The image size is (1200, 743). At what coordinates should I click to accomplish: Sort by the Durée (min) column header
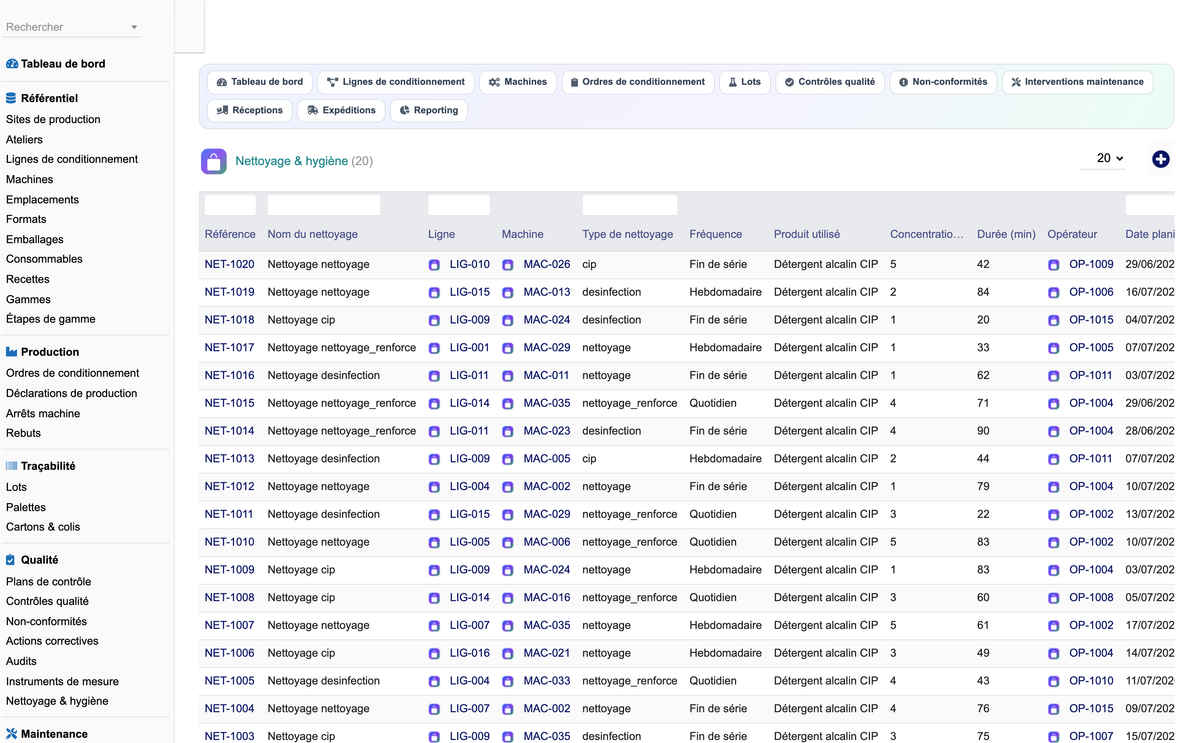(x=1006, y=235)
